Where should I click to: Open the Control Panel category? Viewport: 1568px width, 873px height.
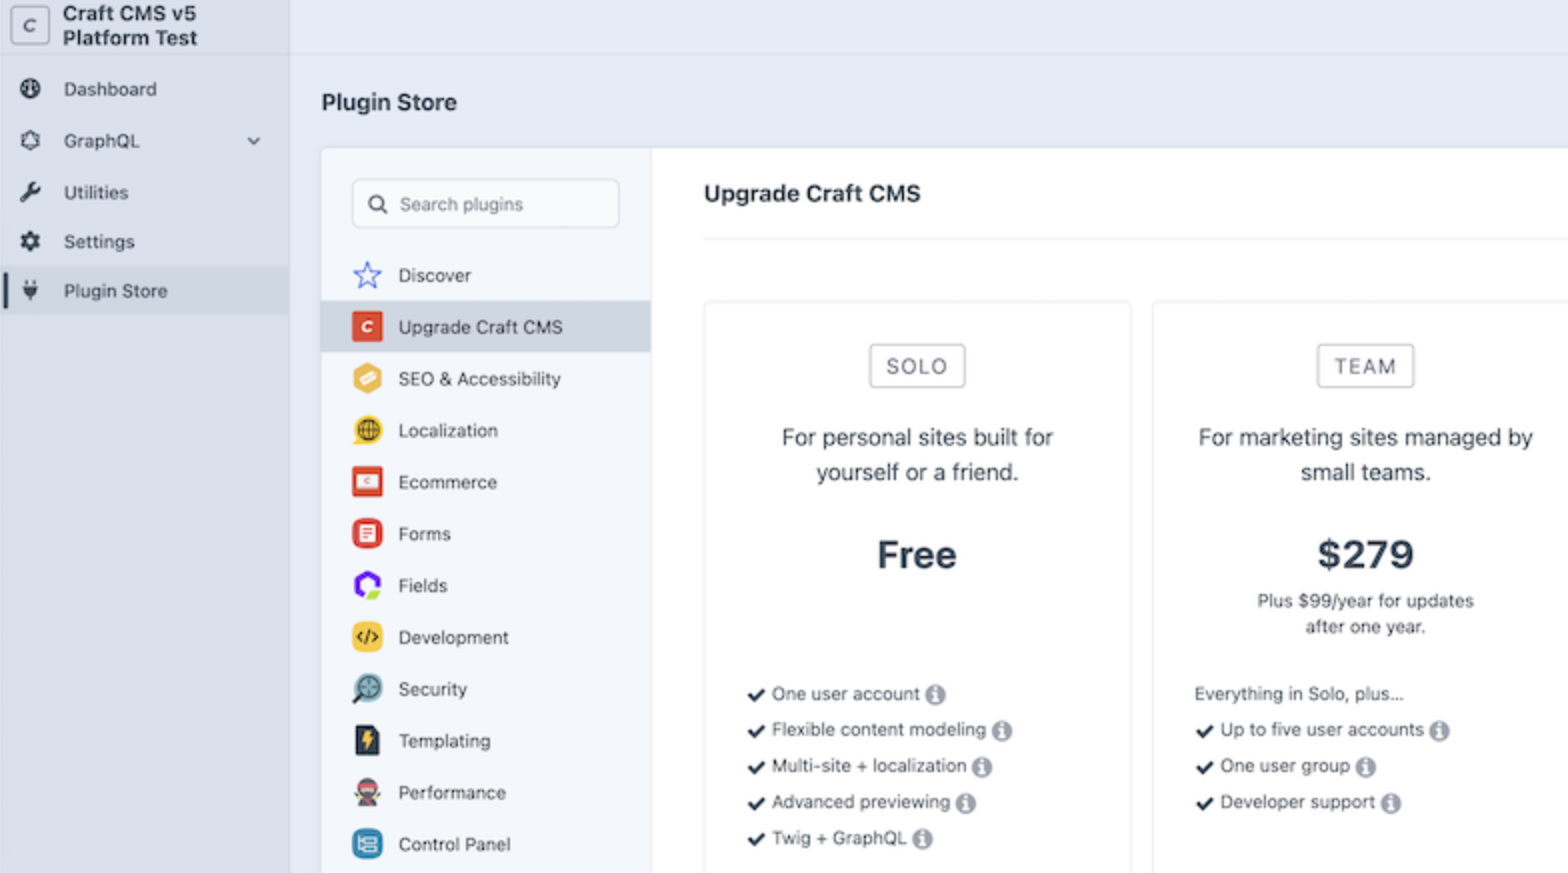486,844
